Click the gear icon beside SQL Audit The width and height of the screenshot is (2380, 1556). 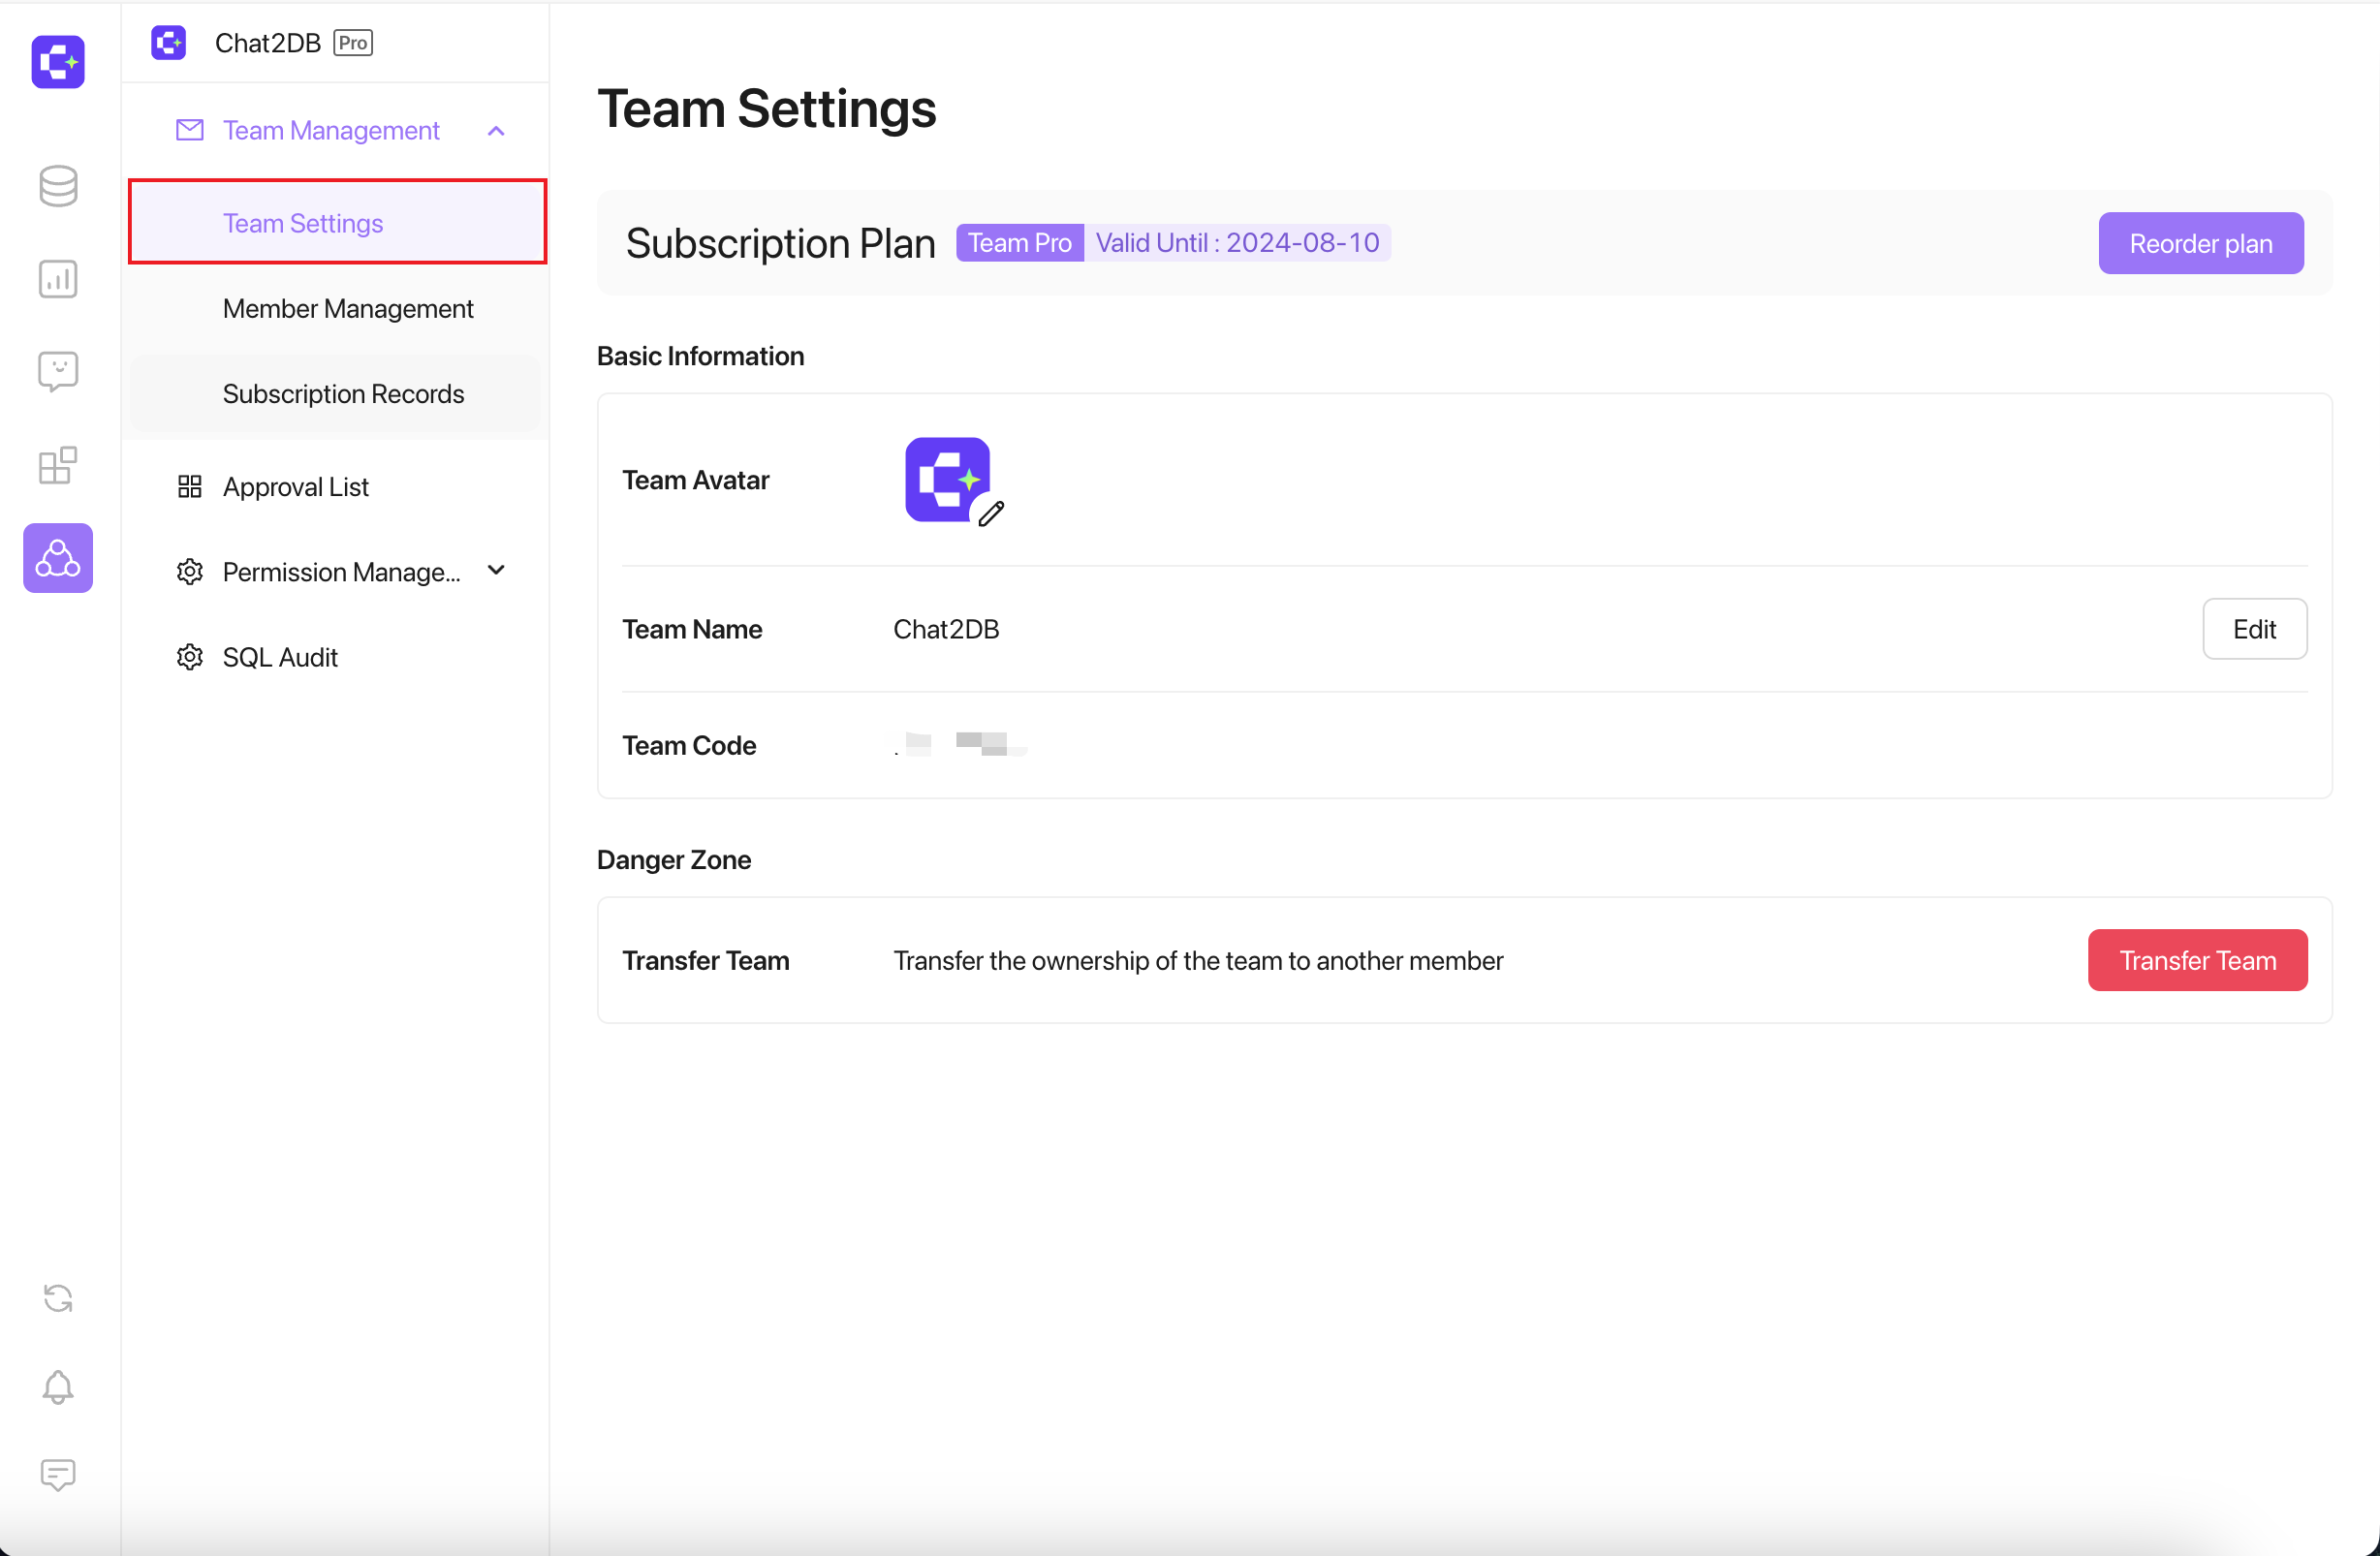[190, 657]
